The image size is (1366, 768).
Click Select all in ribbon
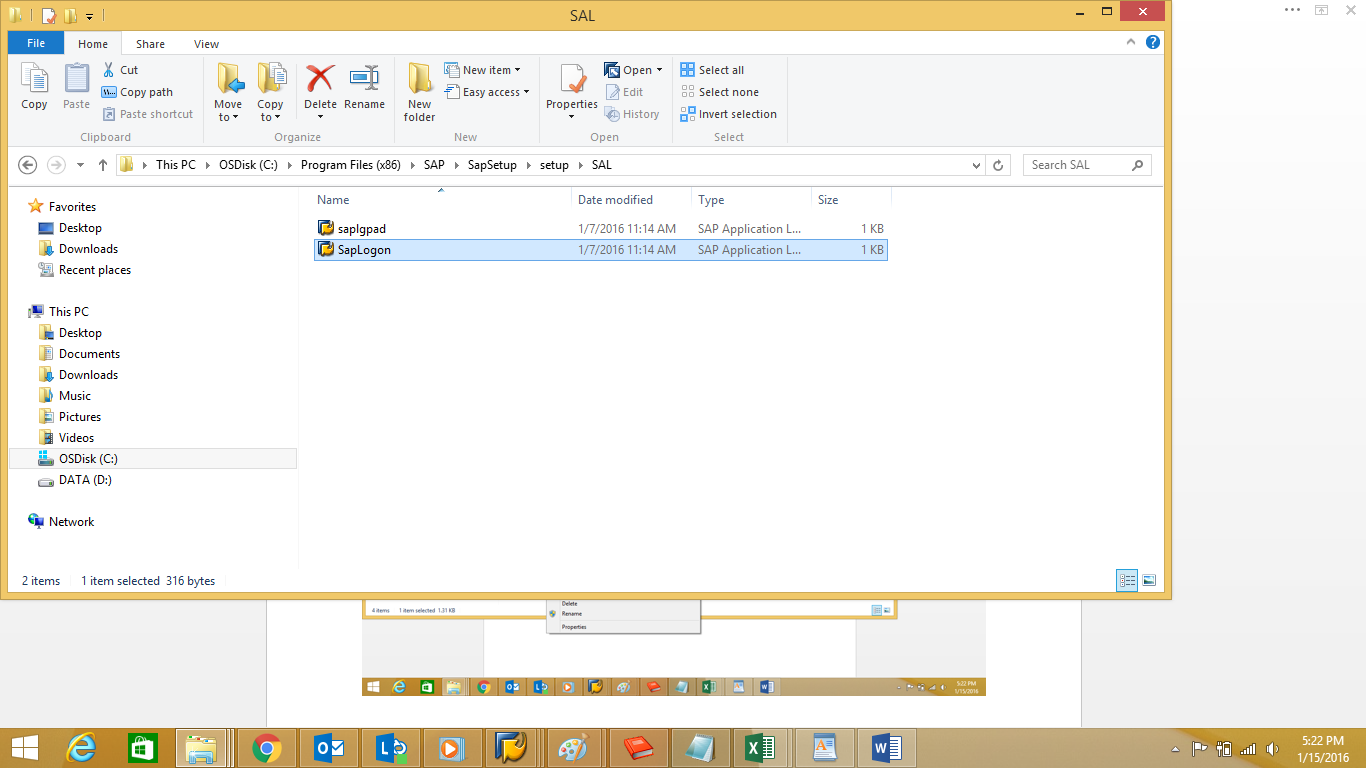[713, 70]
